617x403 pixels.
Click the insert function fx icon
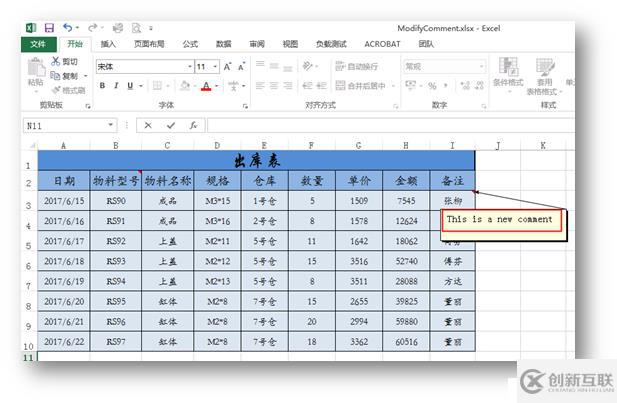click(193, 126)
